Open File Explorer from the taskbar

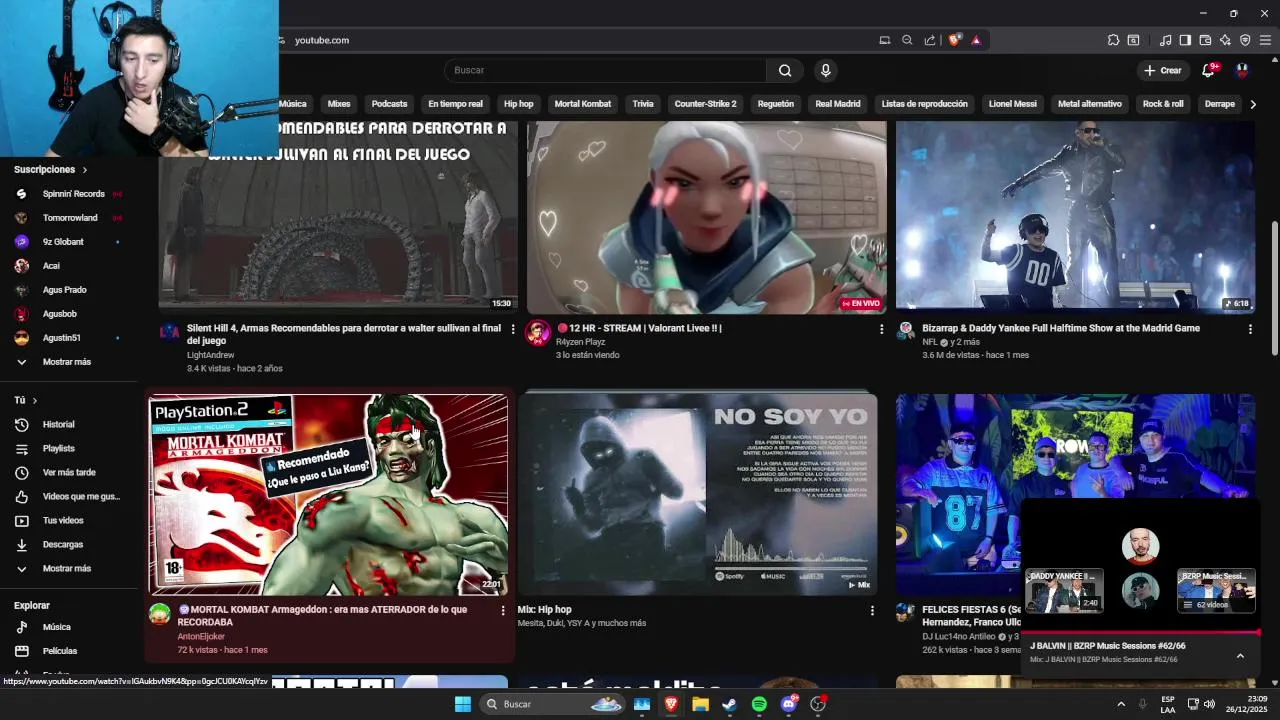[x=700, y=704]
